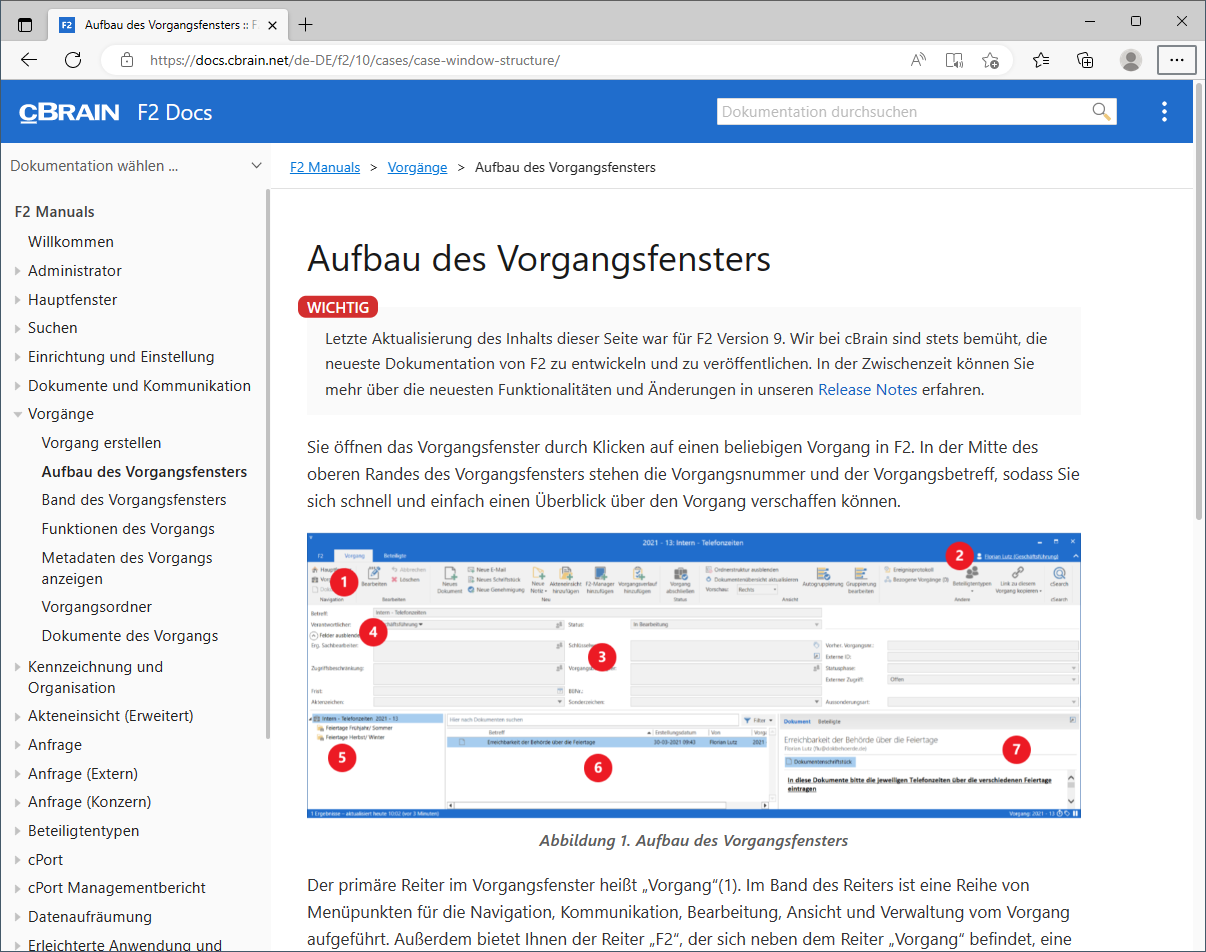Screen dimensions: 1206x952
Task: Open the tab actions menu icon
Action: [25, 24]
